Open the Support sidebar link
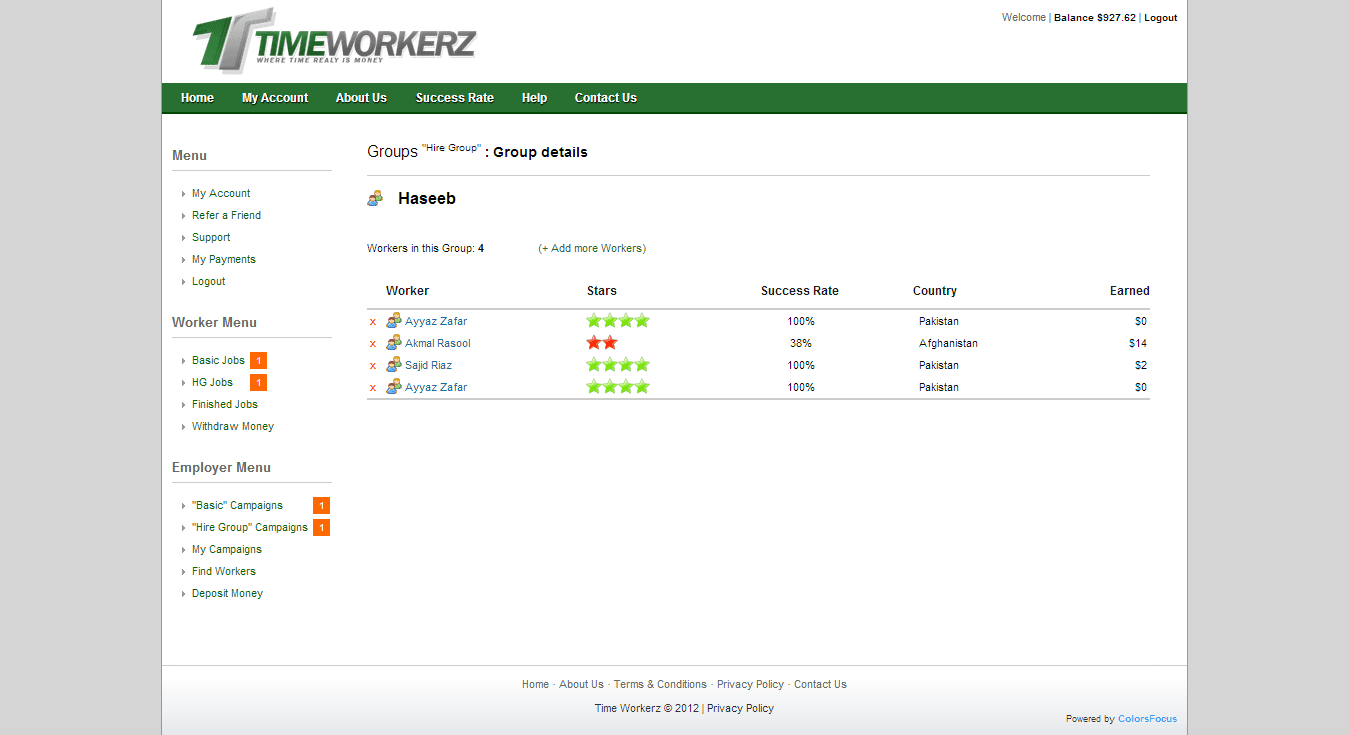 point(211,238)
